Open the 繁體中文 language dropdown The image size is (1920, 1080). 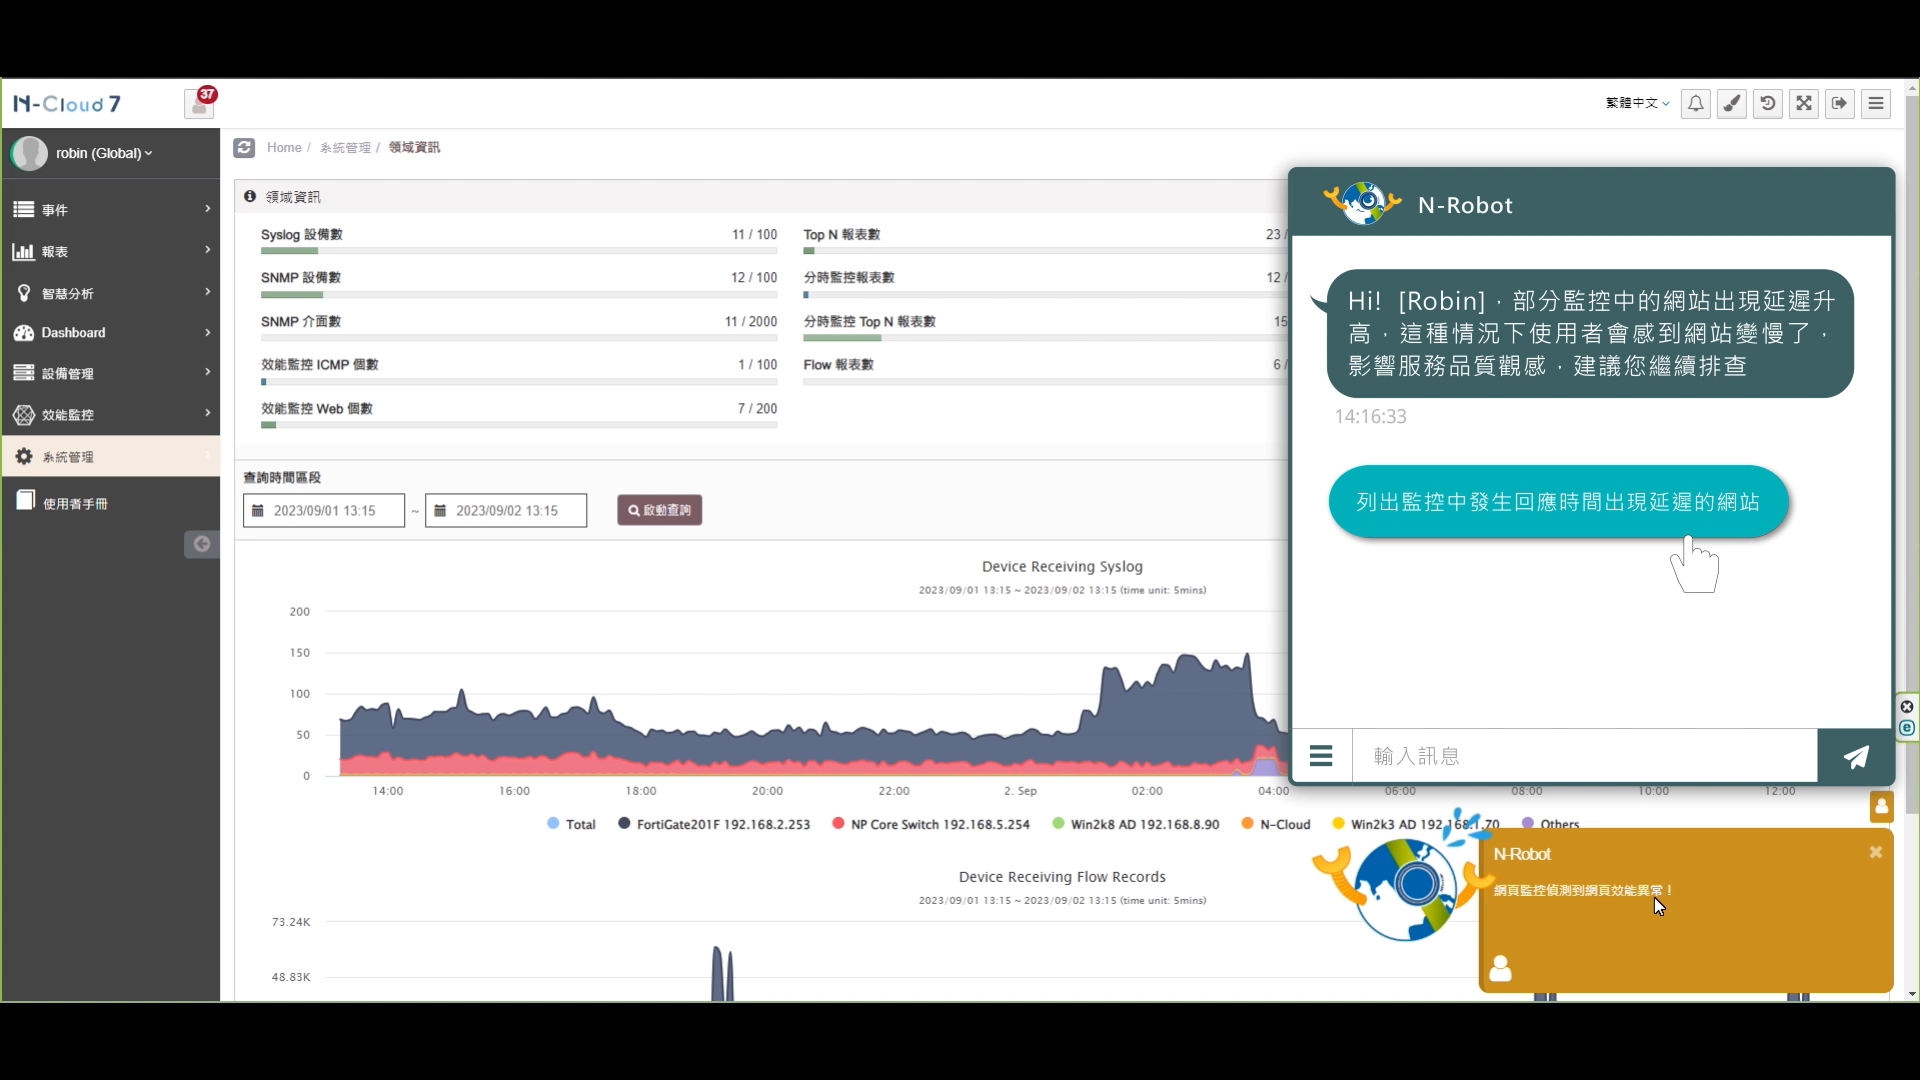[1637, 104]
